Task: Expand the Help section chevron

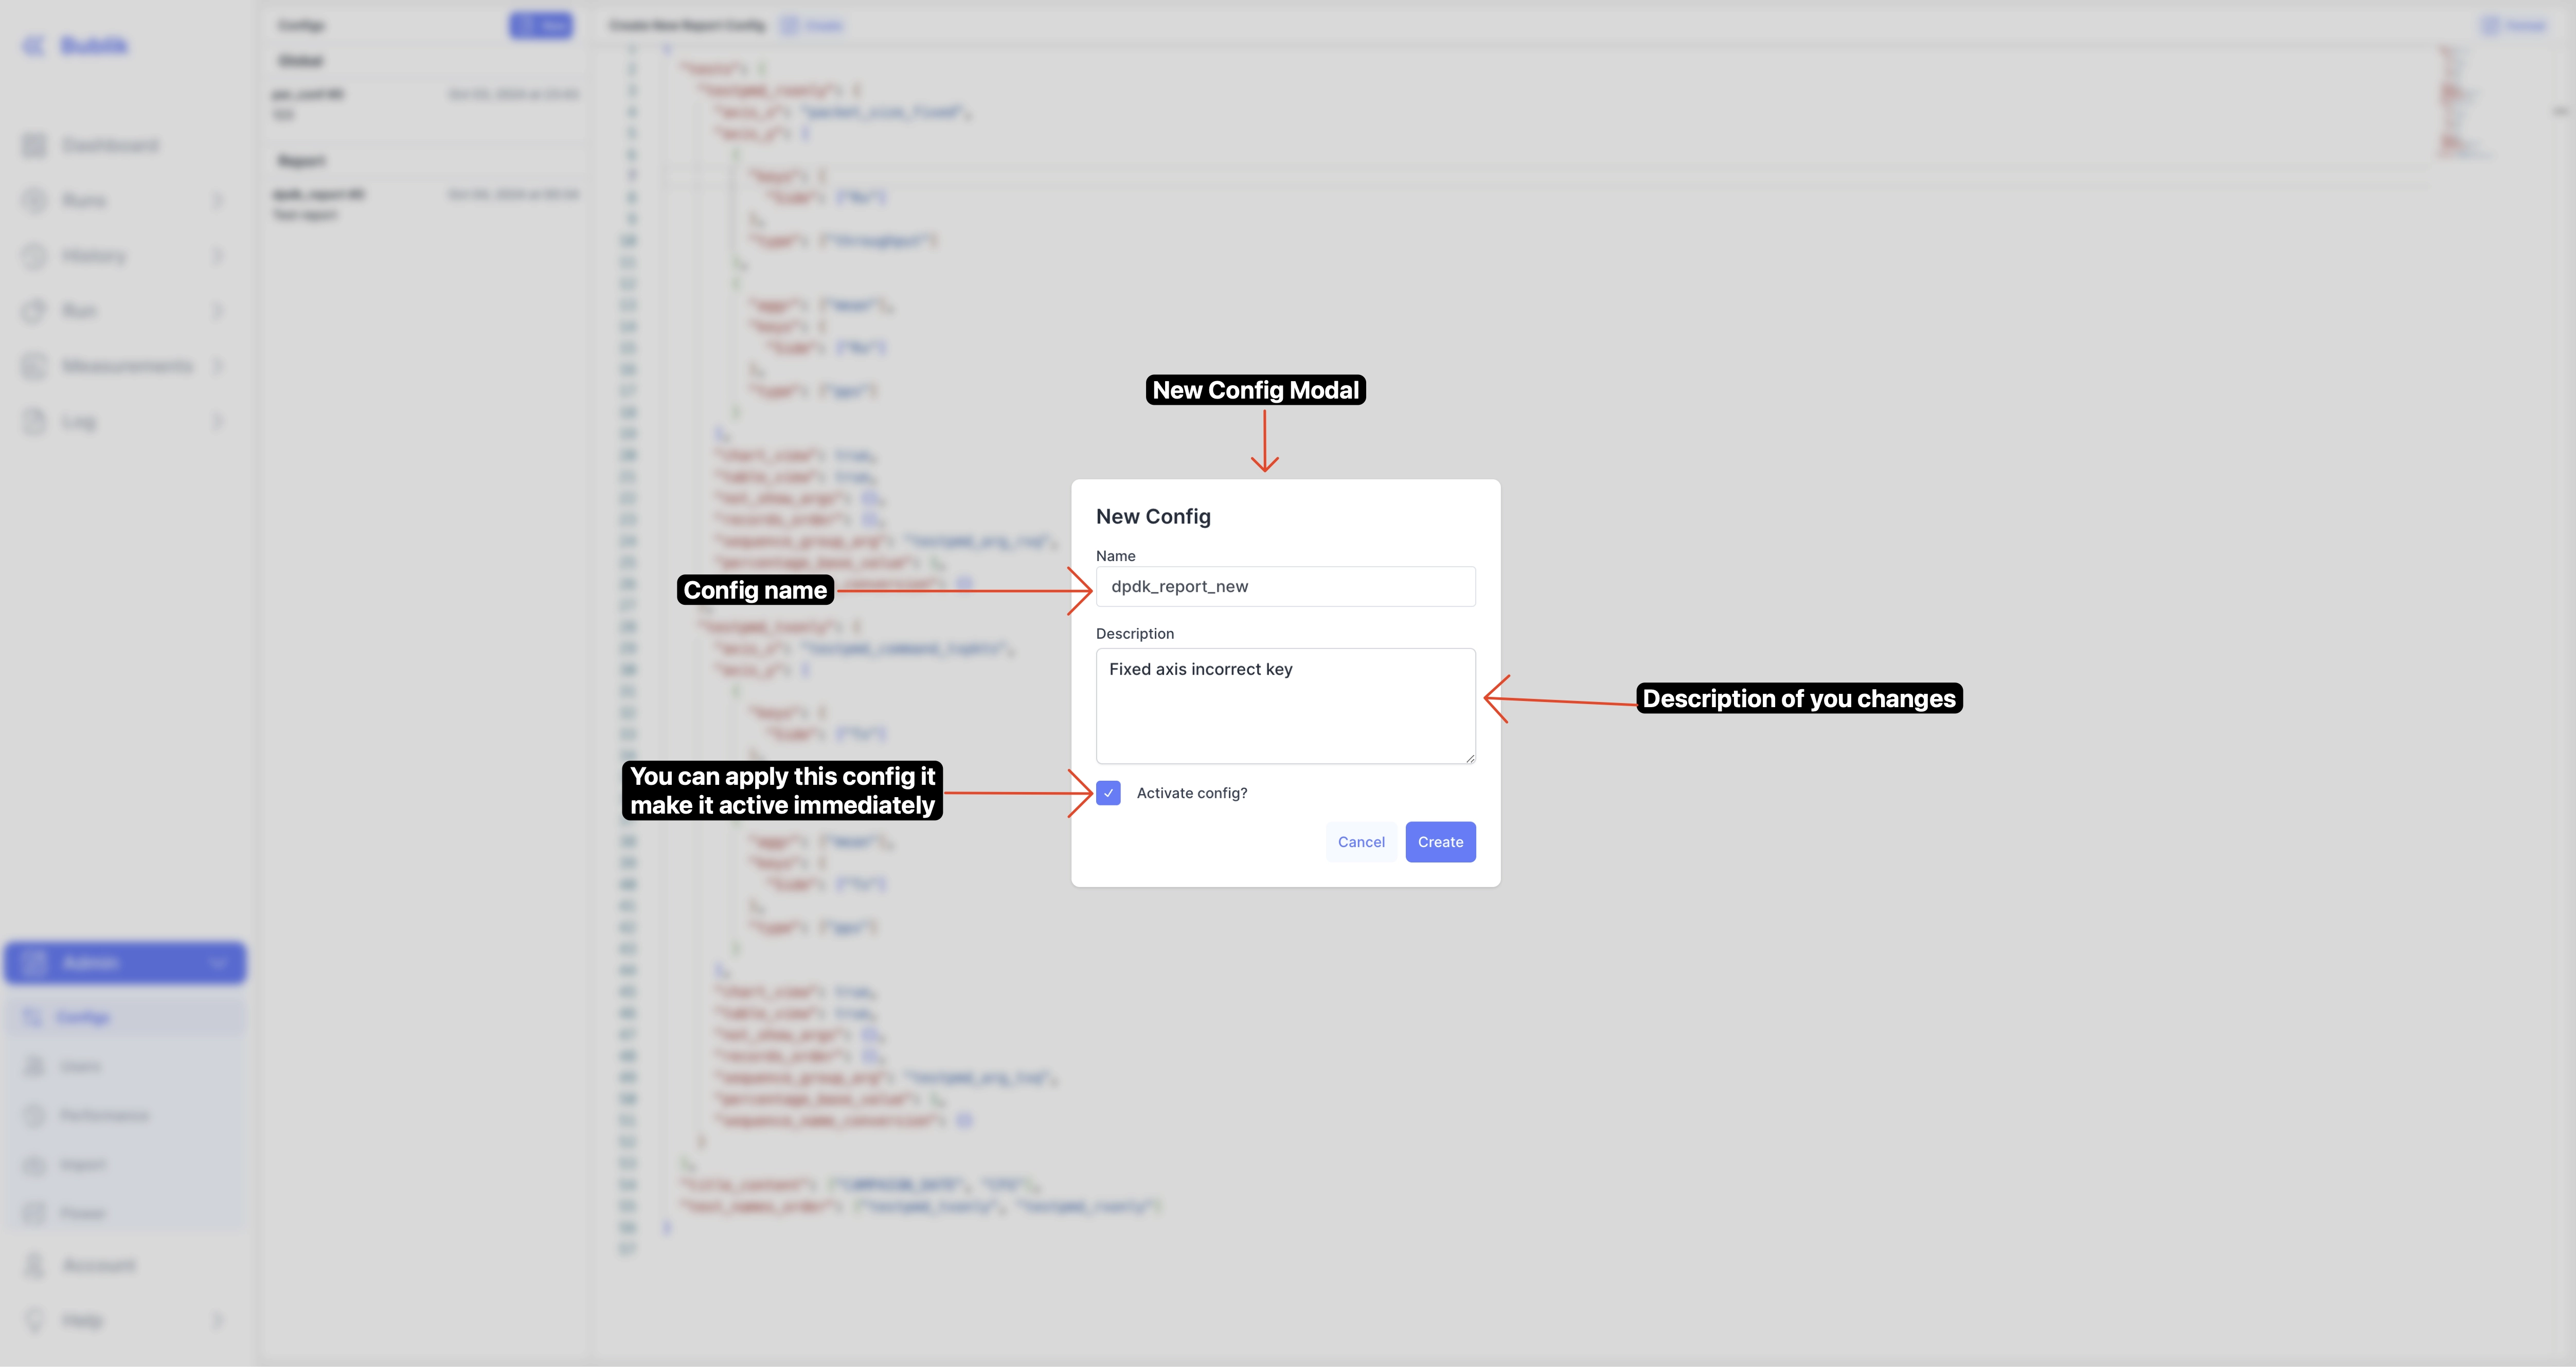Action: click(x=218, y=1320)
